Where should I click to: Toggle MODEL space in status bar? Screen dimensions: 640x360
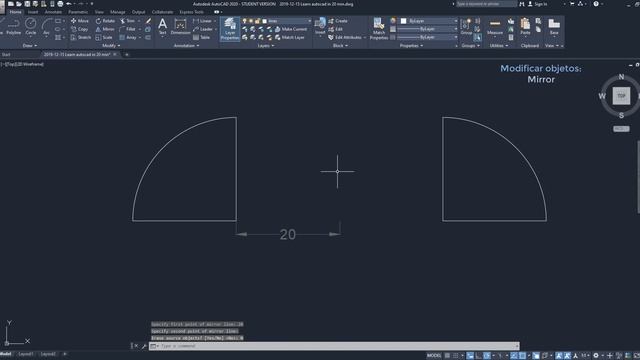(434, 356)
